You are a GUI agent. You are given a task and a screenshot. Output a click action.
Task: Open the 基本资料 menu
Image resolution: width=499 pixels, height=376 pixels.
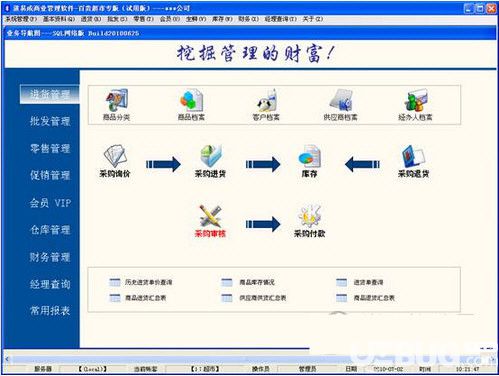tap(59, 19)
